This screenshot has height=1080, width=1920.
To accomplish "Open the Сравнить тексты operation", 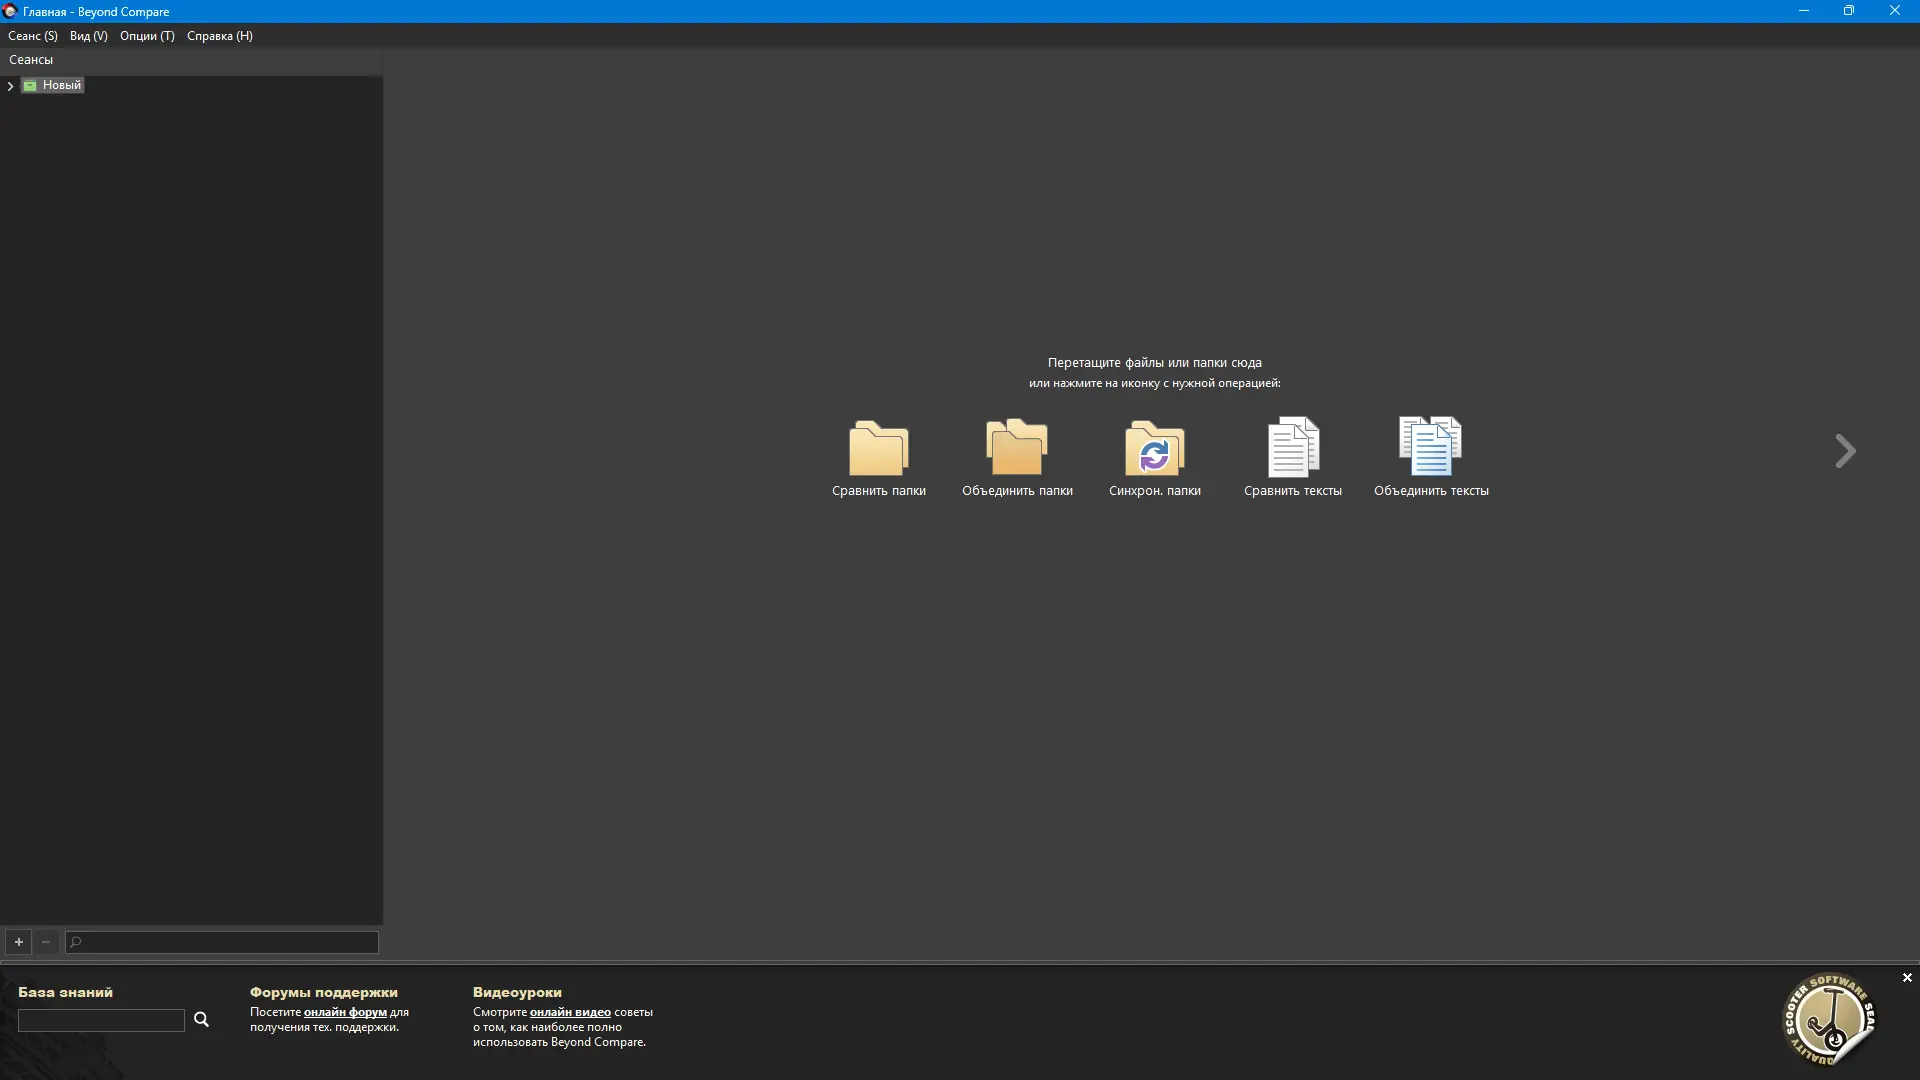I will 1293,449.
